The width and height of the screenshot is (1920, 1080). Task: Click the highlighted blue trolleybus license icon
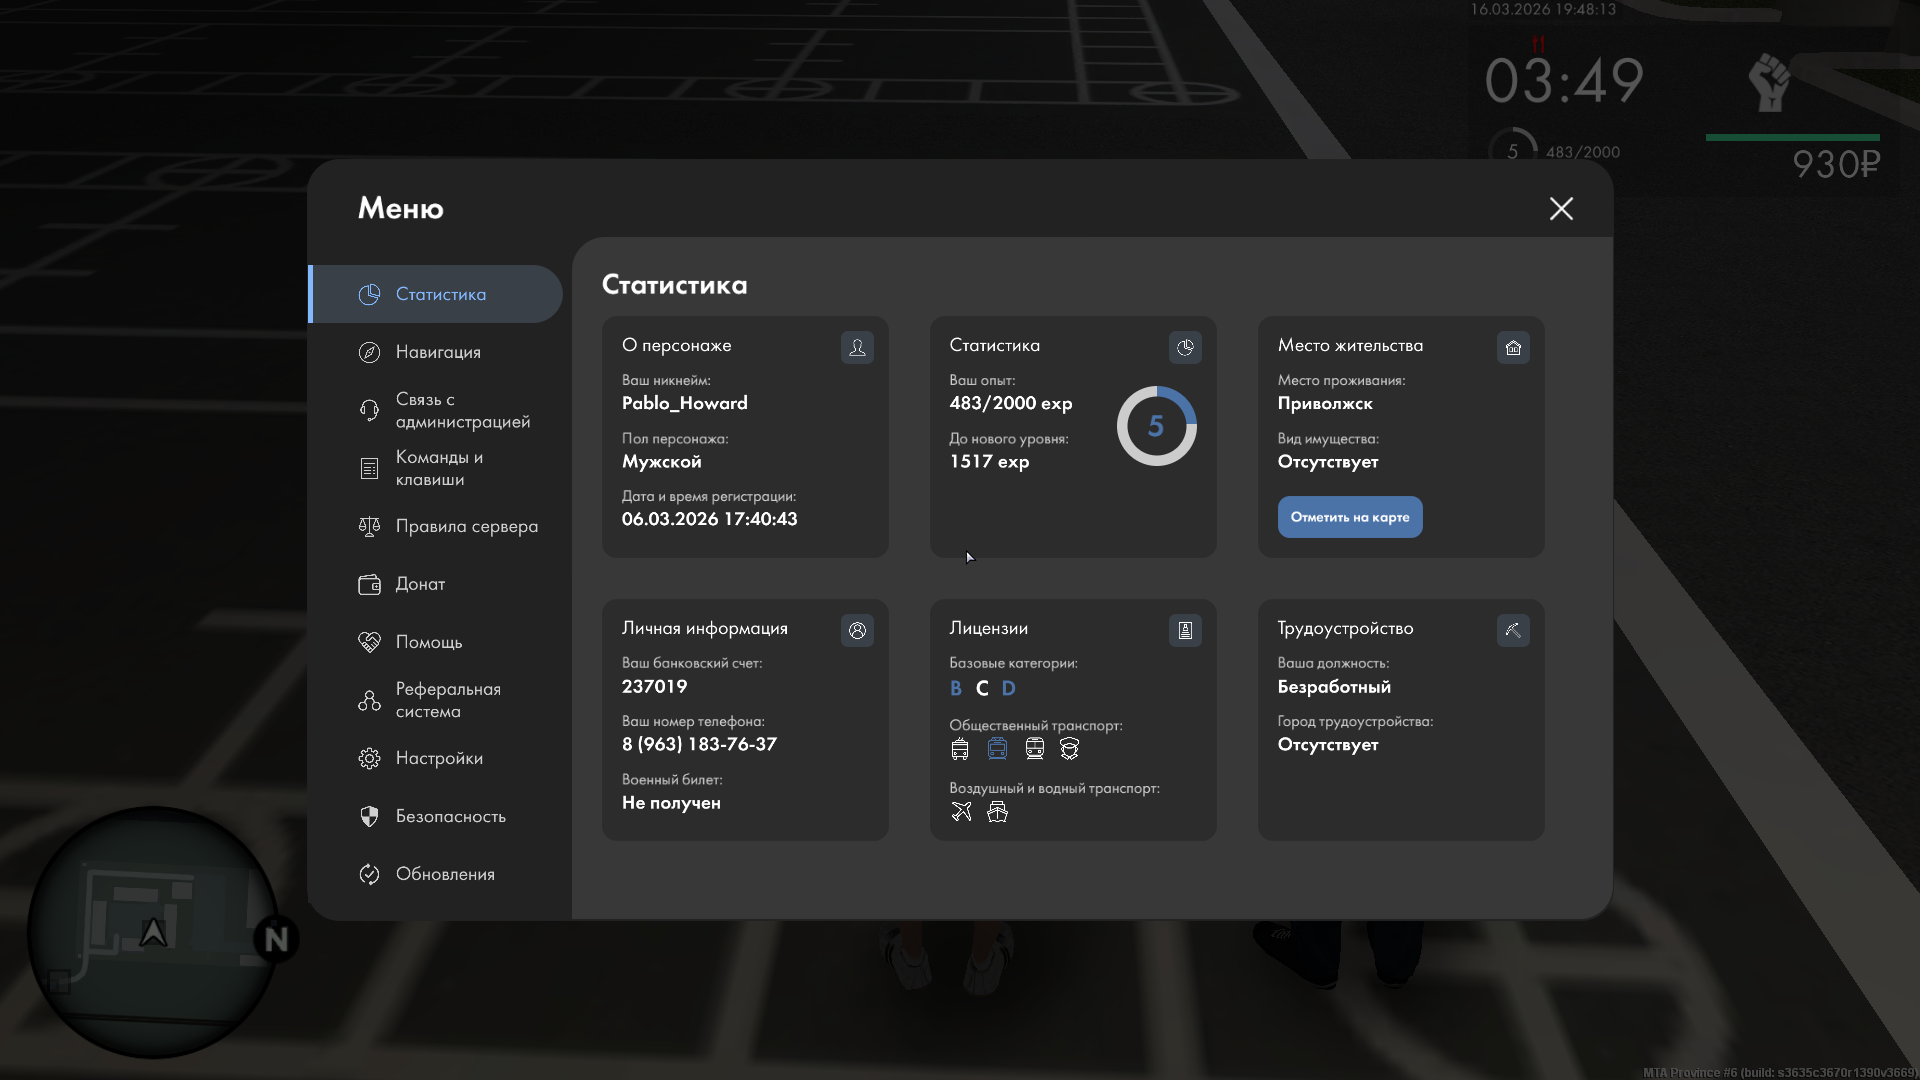point(997,748)
